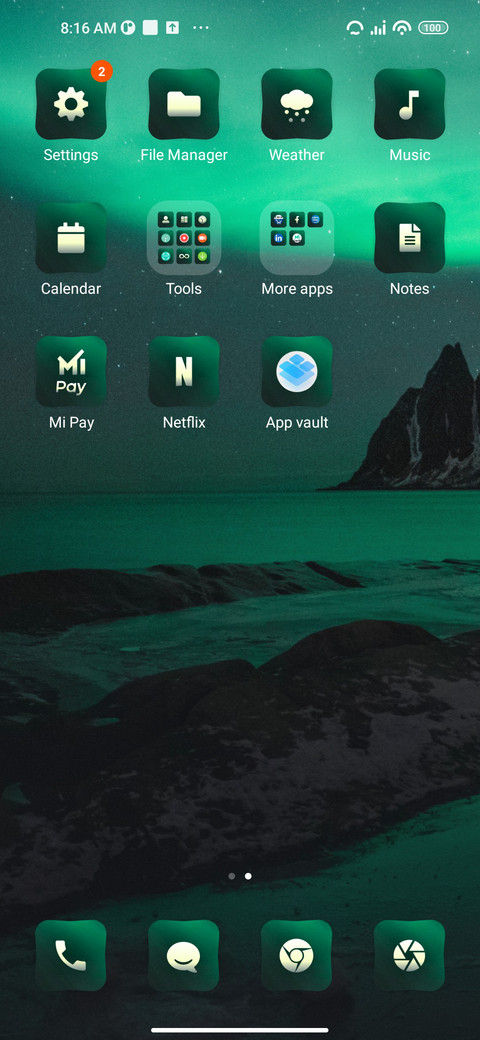This screenshot has height=1040, width=480.
Task: Tap the 'Mi Pay' label text
Action: point(72,422)
